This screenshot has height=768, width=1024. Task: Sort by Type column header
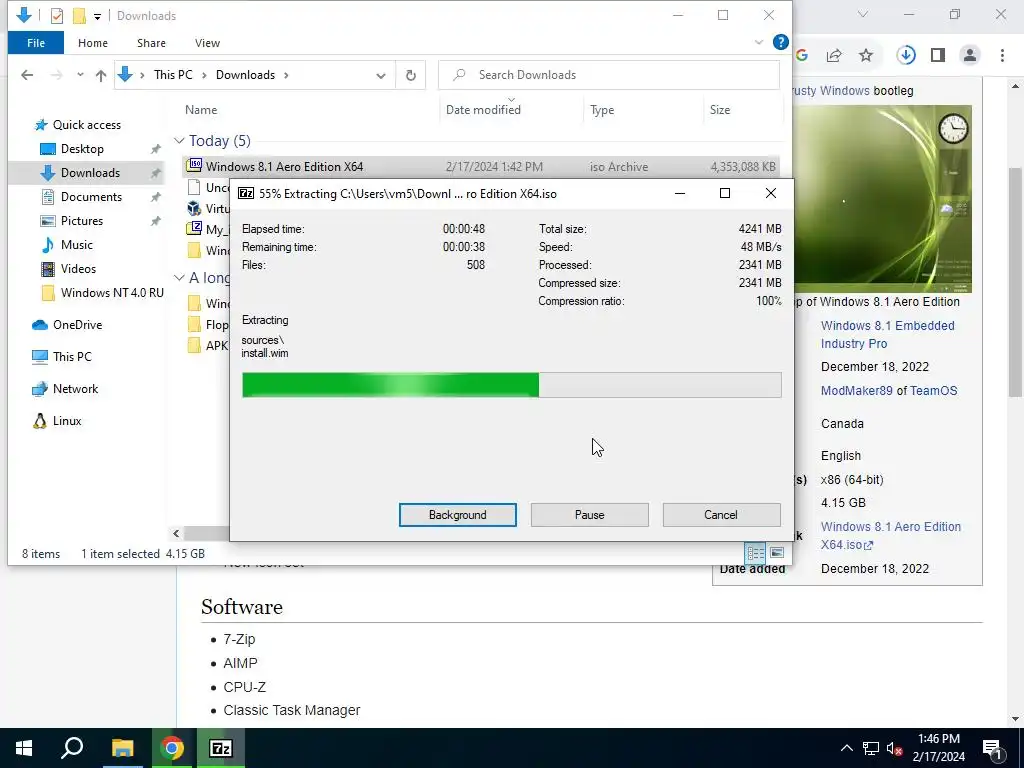click(601, 110)
